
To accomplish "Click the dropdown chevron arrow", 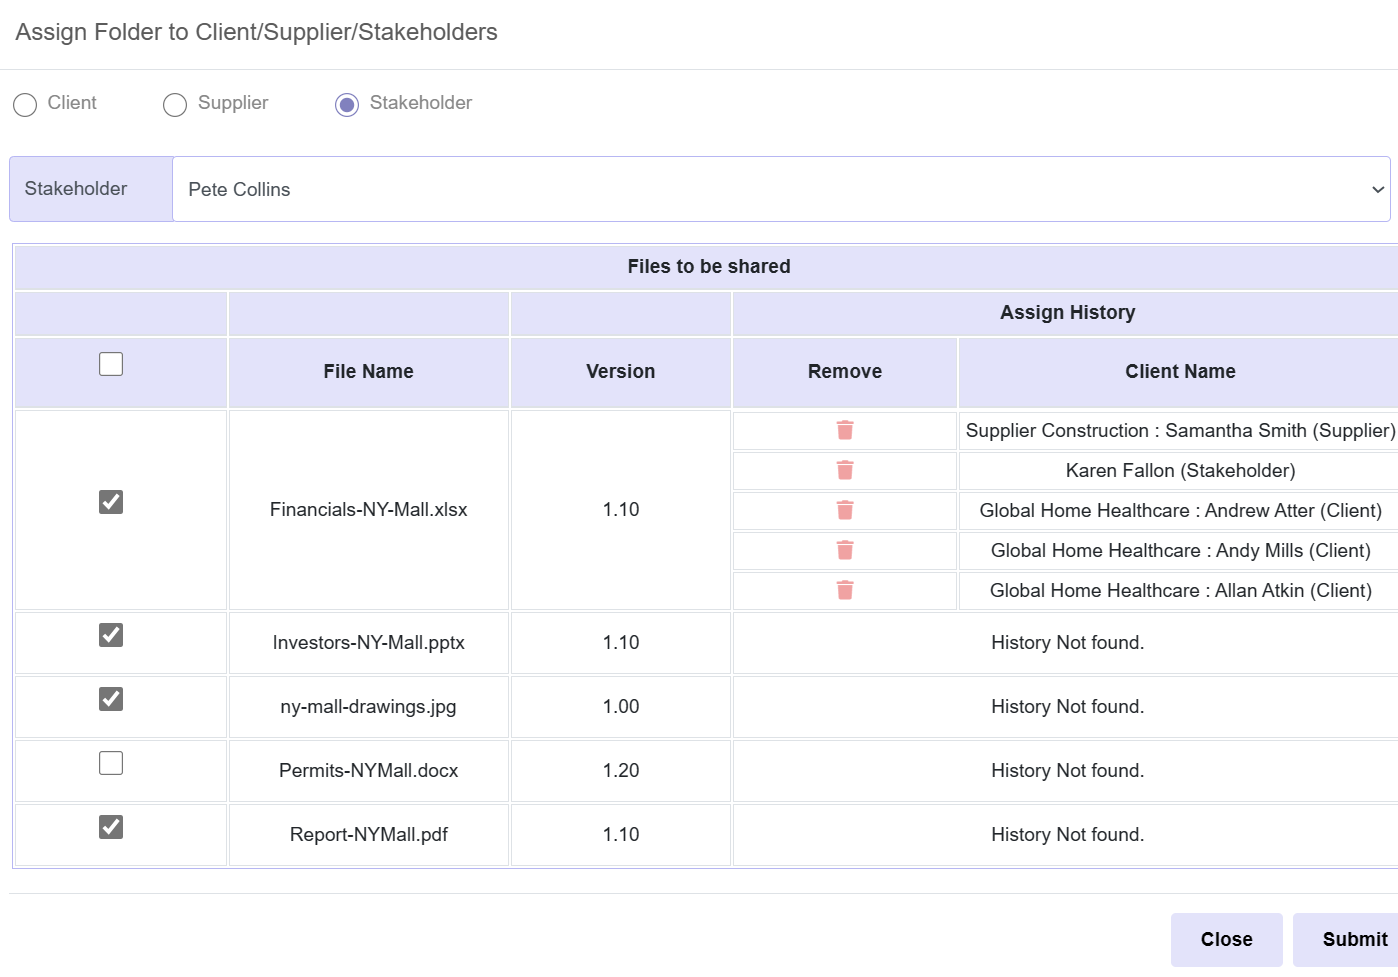I will 1377,190.
